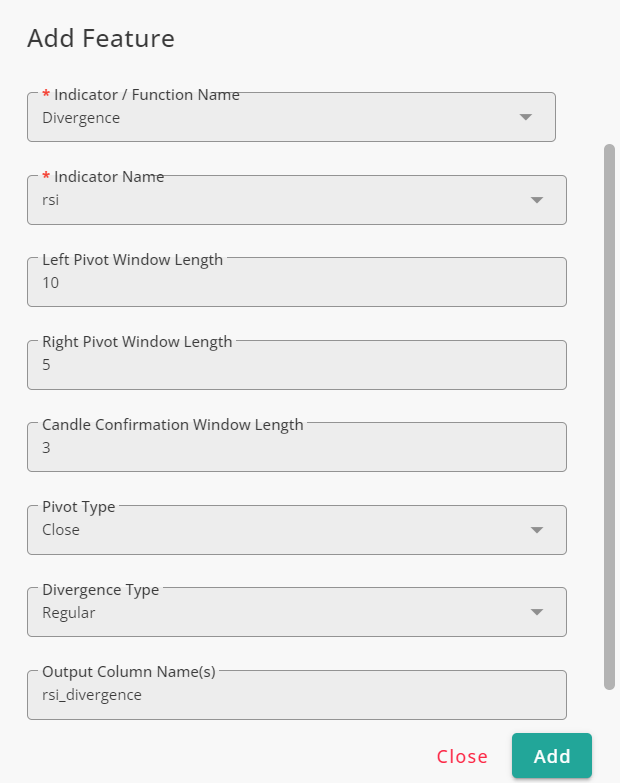Click the vertical scrollbar of the dialog
The height and width of the screenshot is (783, 620).
(609, 417)
